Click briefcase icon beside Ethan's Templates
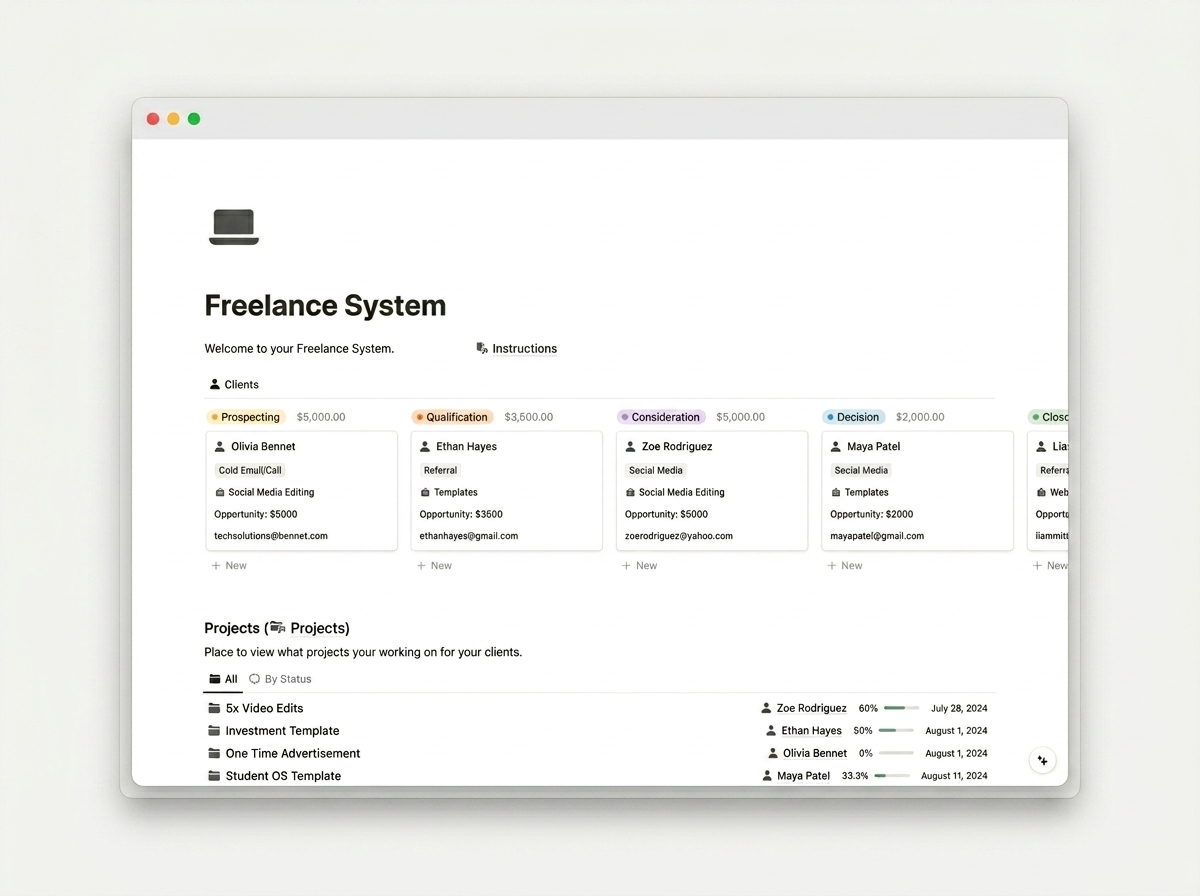 (x=425, y=492)
